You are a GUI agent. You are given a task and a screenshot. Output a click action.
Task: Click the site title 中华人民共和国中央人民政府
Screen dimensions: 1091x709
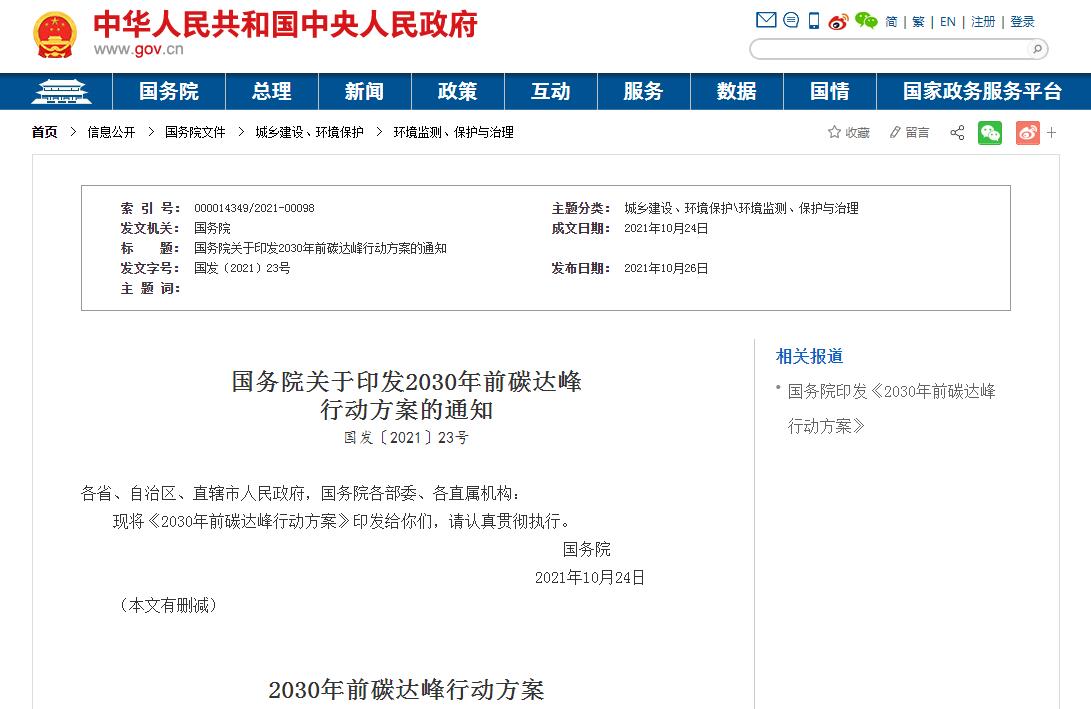285,24
